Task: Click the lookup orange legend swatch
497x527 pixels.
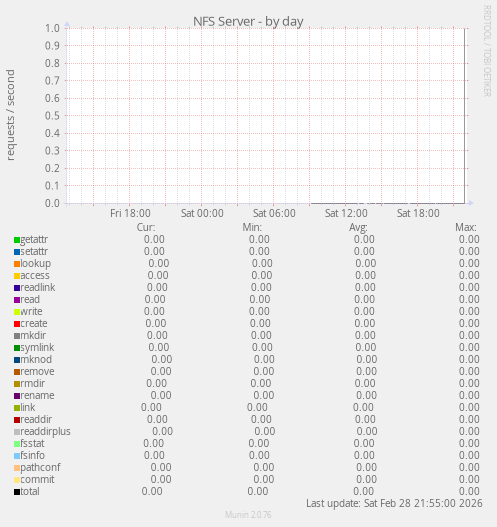Action: 17,264
